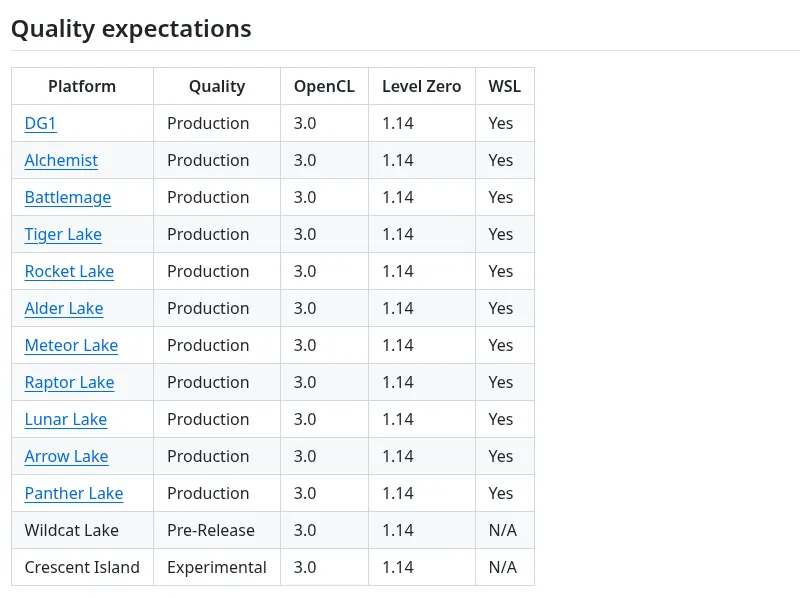Image resolution: width=800 pixels, height=598 pixels.
Task: Click the Alchemist link
Action: [61, 160]
